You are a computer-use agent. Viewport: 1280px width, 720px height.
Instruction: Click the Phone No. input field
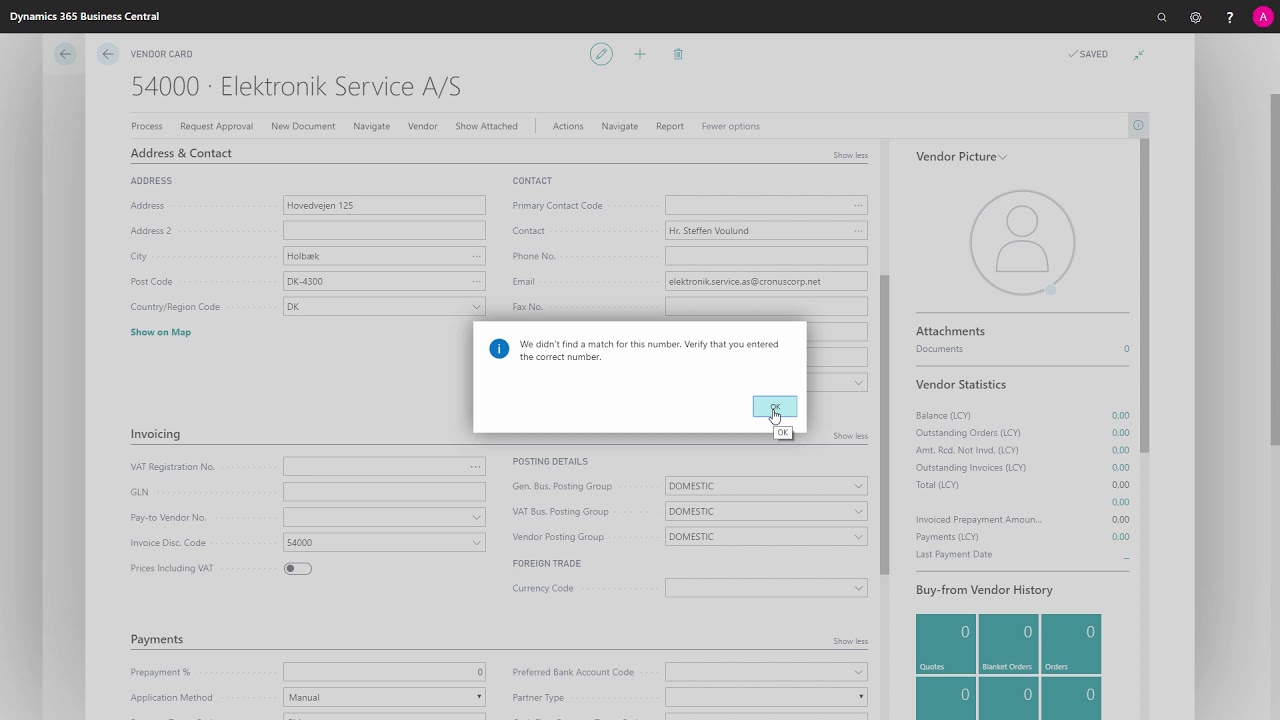(x=766, y=256)
